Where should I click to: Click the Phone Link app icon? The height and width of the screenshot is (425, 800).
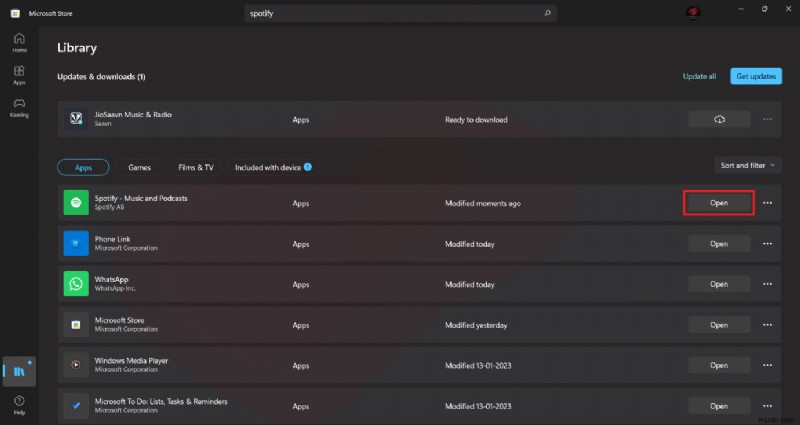pos(76,243)
